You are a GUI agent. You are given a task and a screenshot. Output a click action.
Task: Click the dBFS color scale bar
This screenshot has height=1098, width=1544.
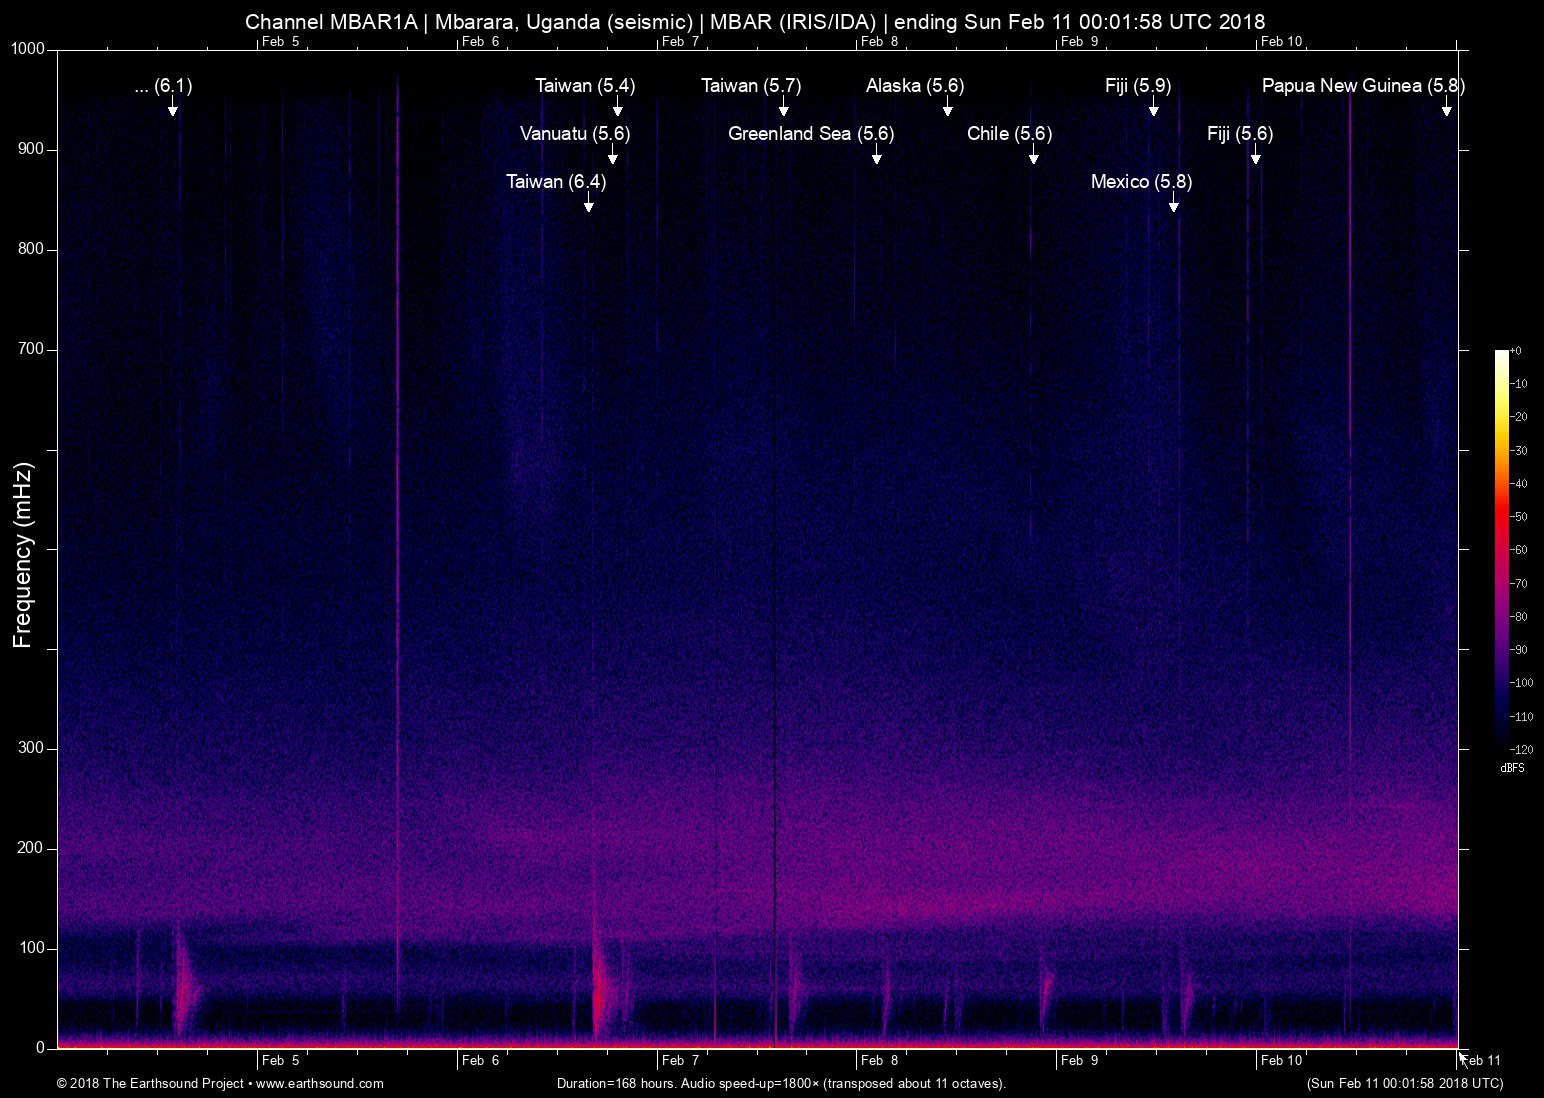coord(1501,548)
